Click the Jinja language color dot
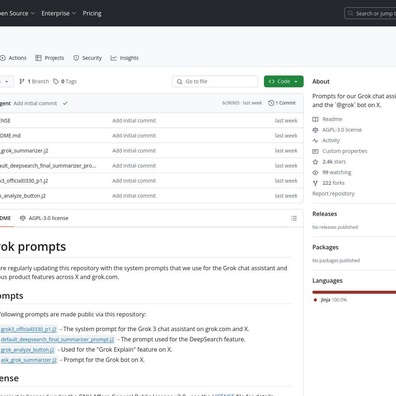This screenshot has width=396, height=396. coord(315,300)
